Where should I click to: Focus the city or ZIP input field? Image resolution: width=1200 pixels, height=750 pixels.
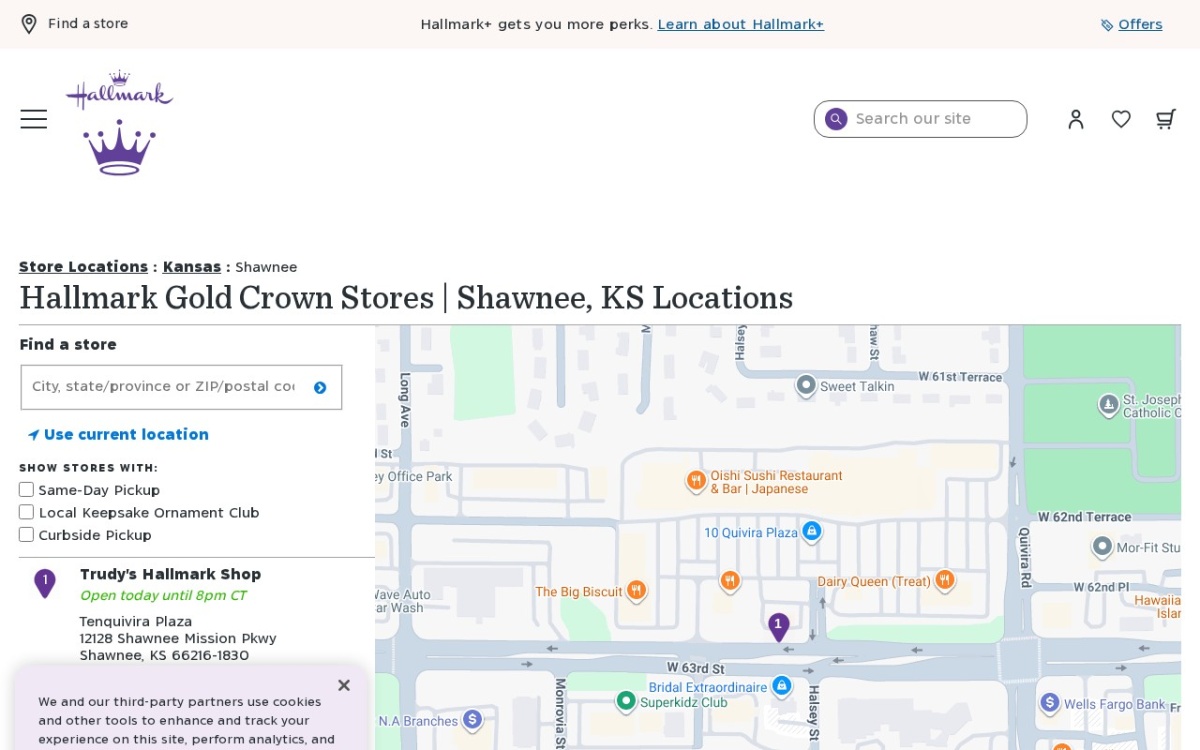click(x=181, y=387)
